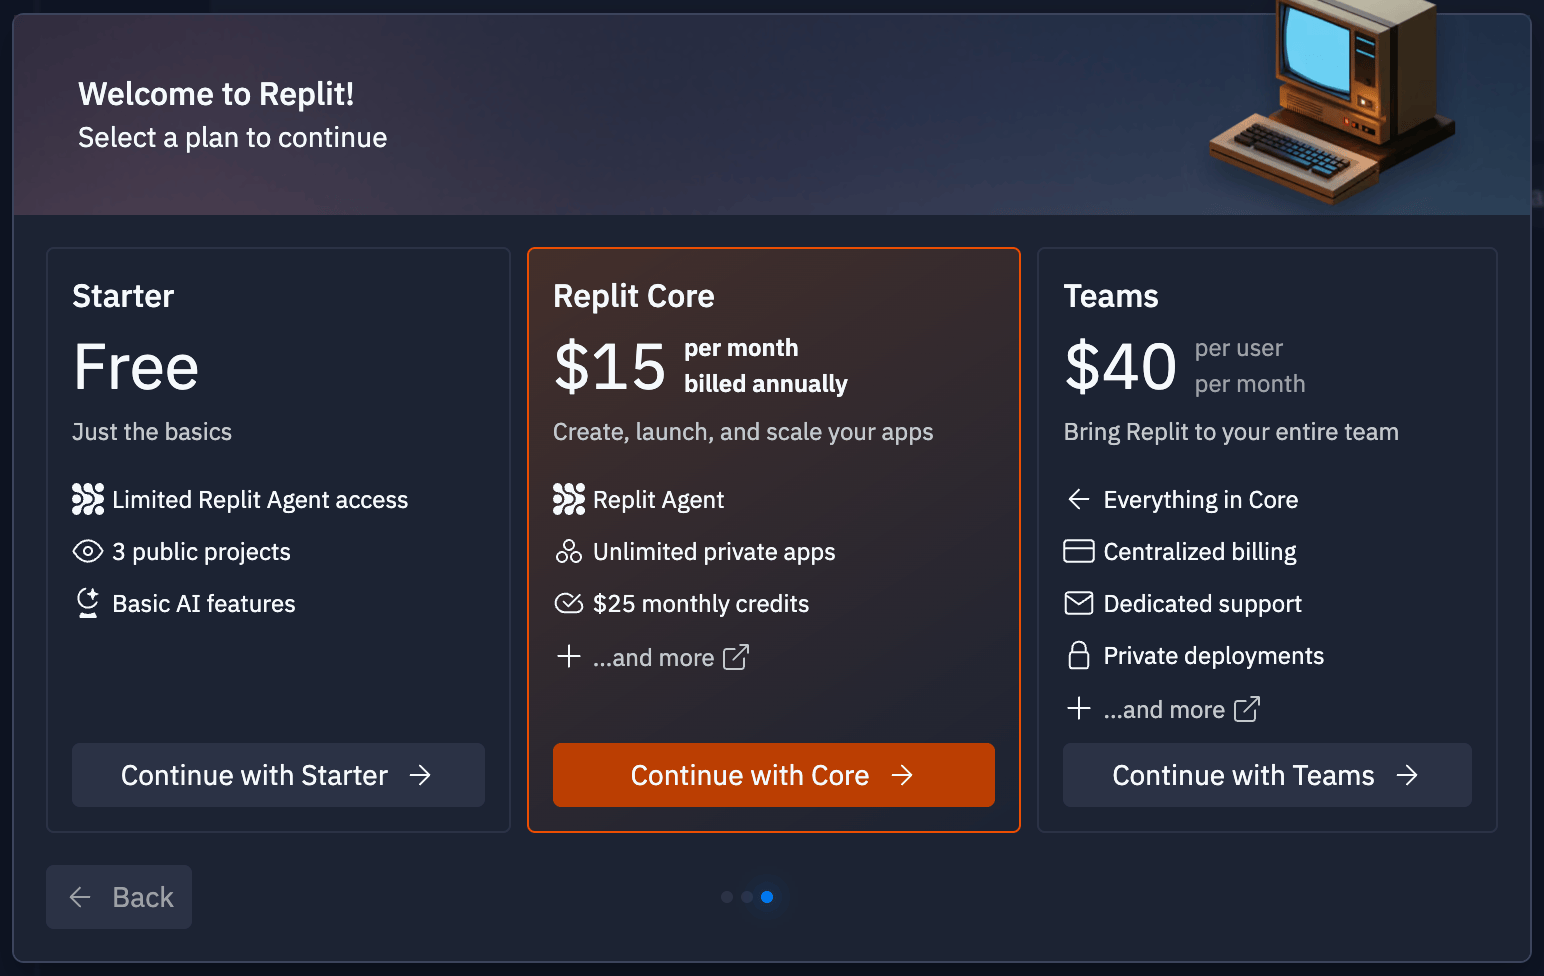Choose Continue with Starter
Image resolution: width=1544 pixels, height=976 pixels.
(278, 775)
